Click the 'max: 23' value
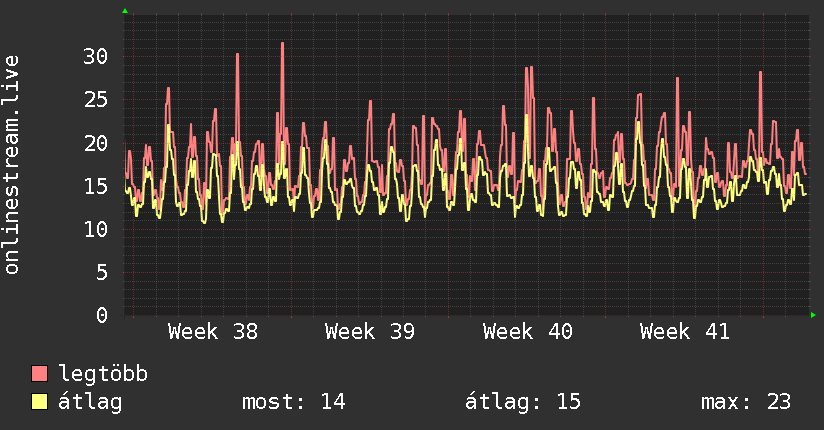 tap(746, 402)
